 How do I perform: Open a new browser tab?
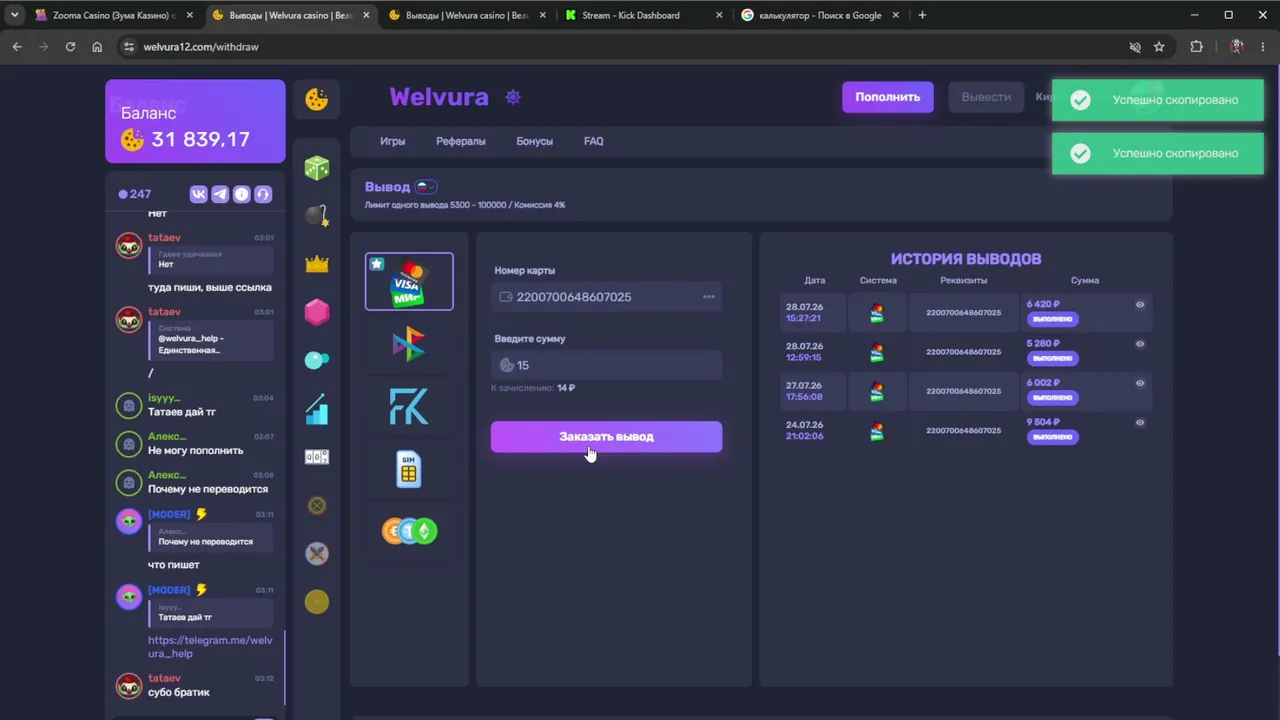922,15
